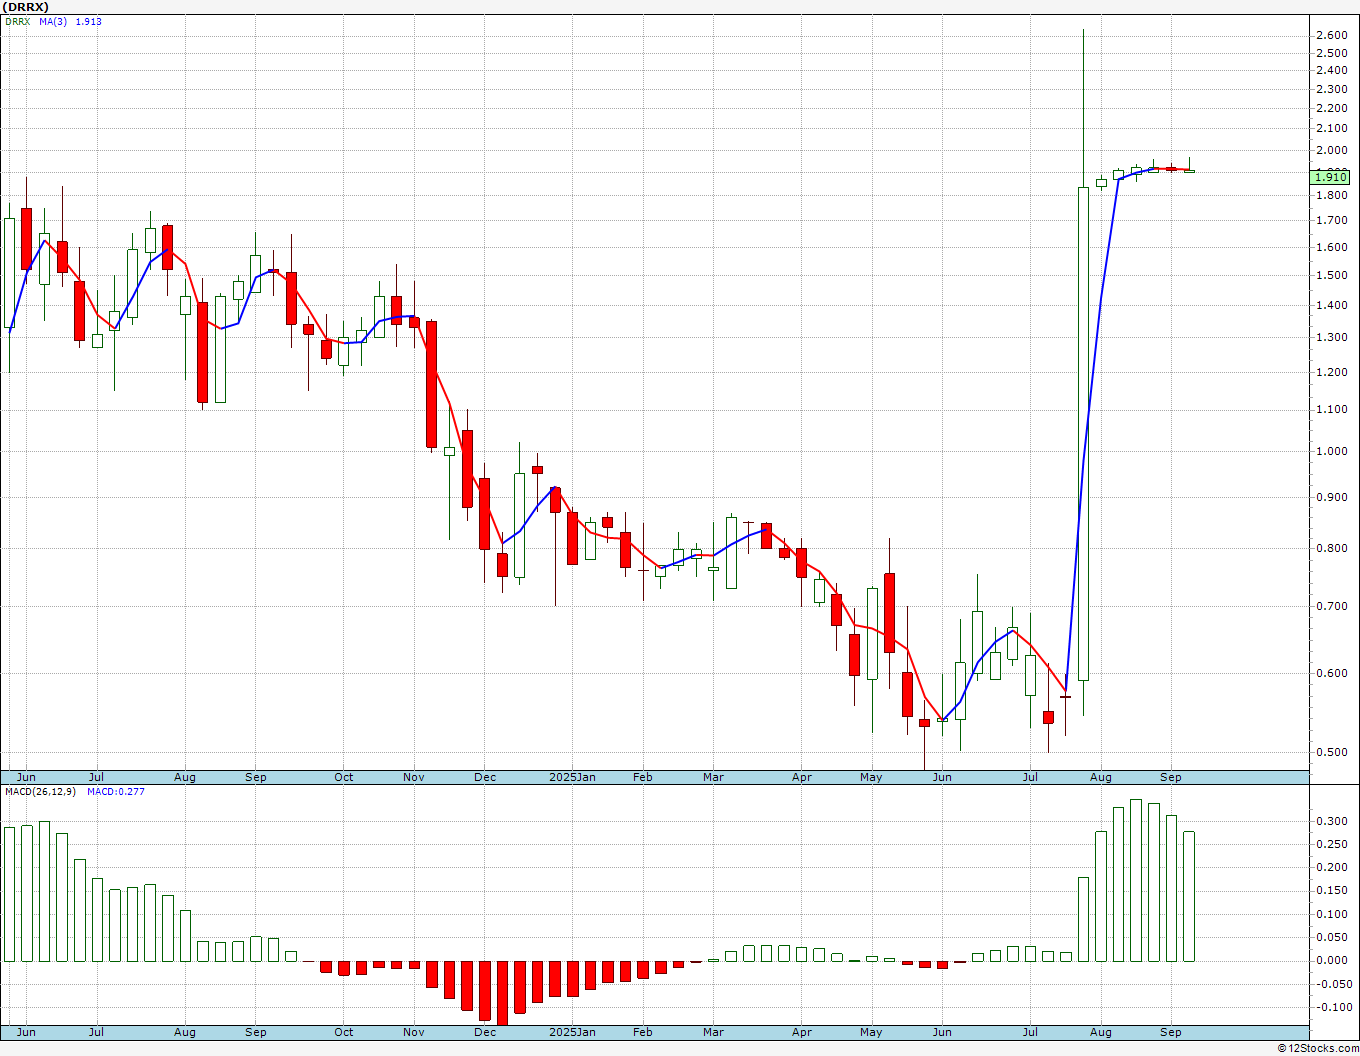Select the 2.600 price axis label
Viewport: 1360px width, 1056px height.
[x=1331, y=35]
